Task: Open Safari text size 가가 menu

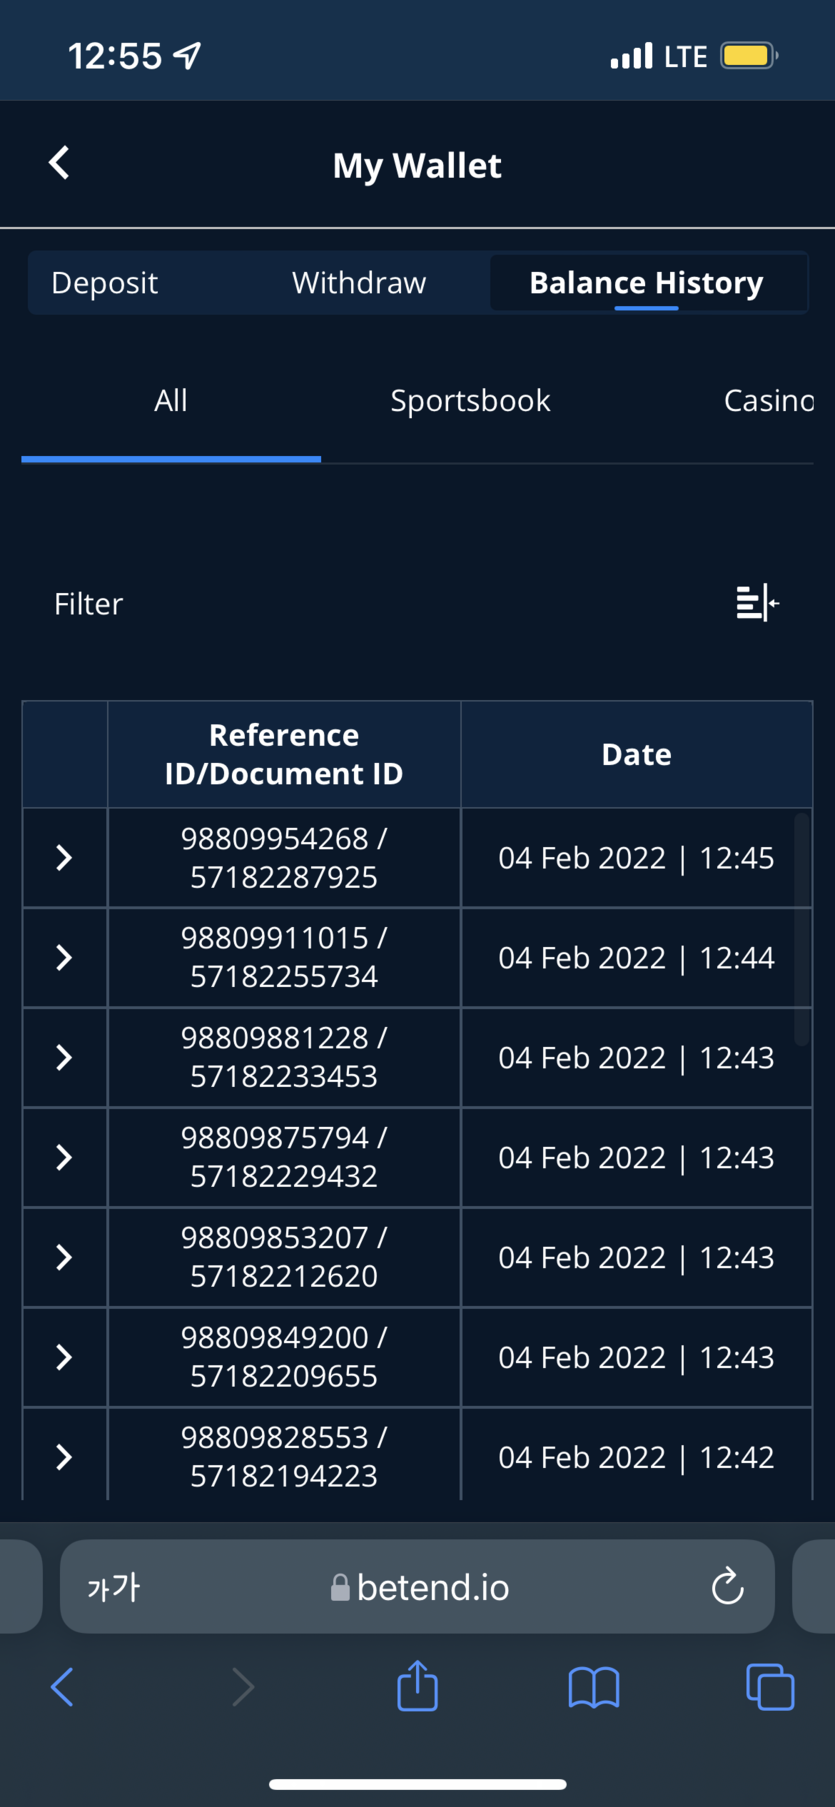Action: coord(113,1587)
